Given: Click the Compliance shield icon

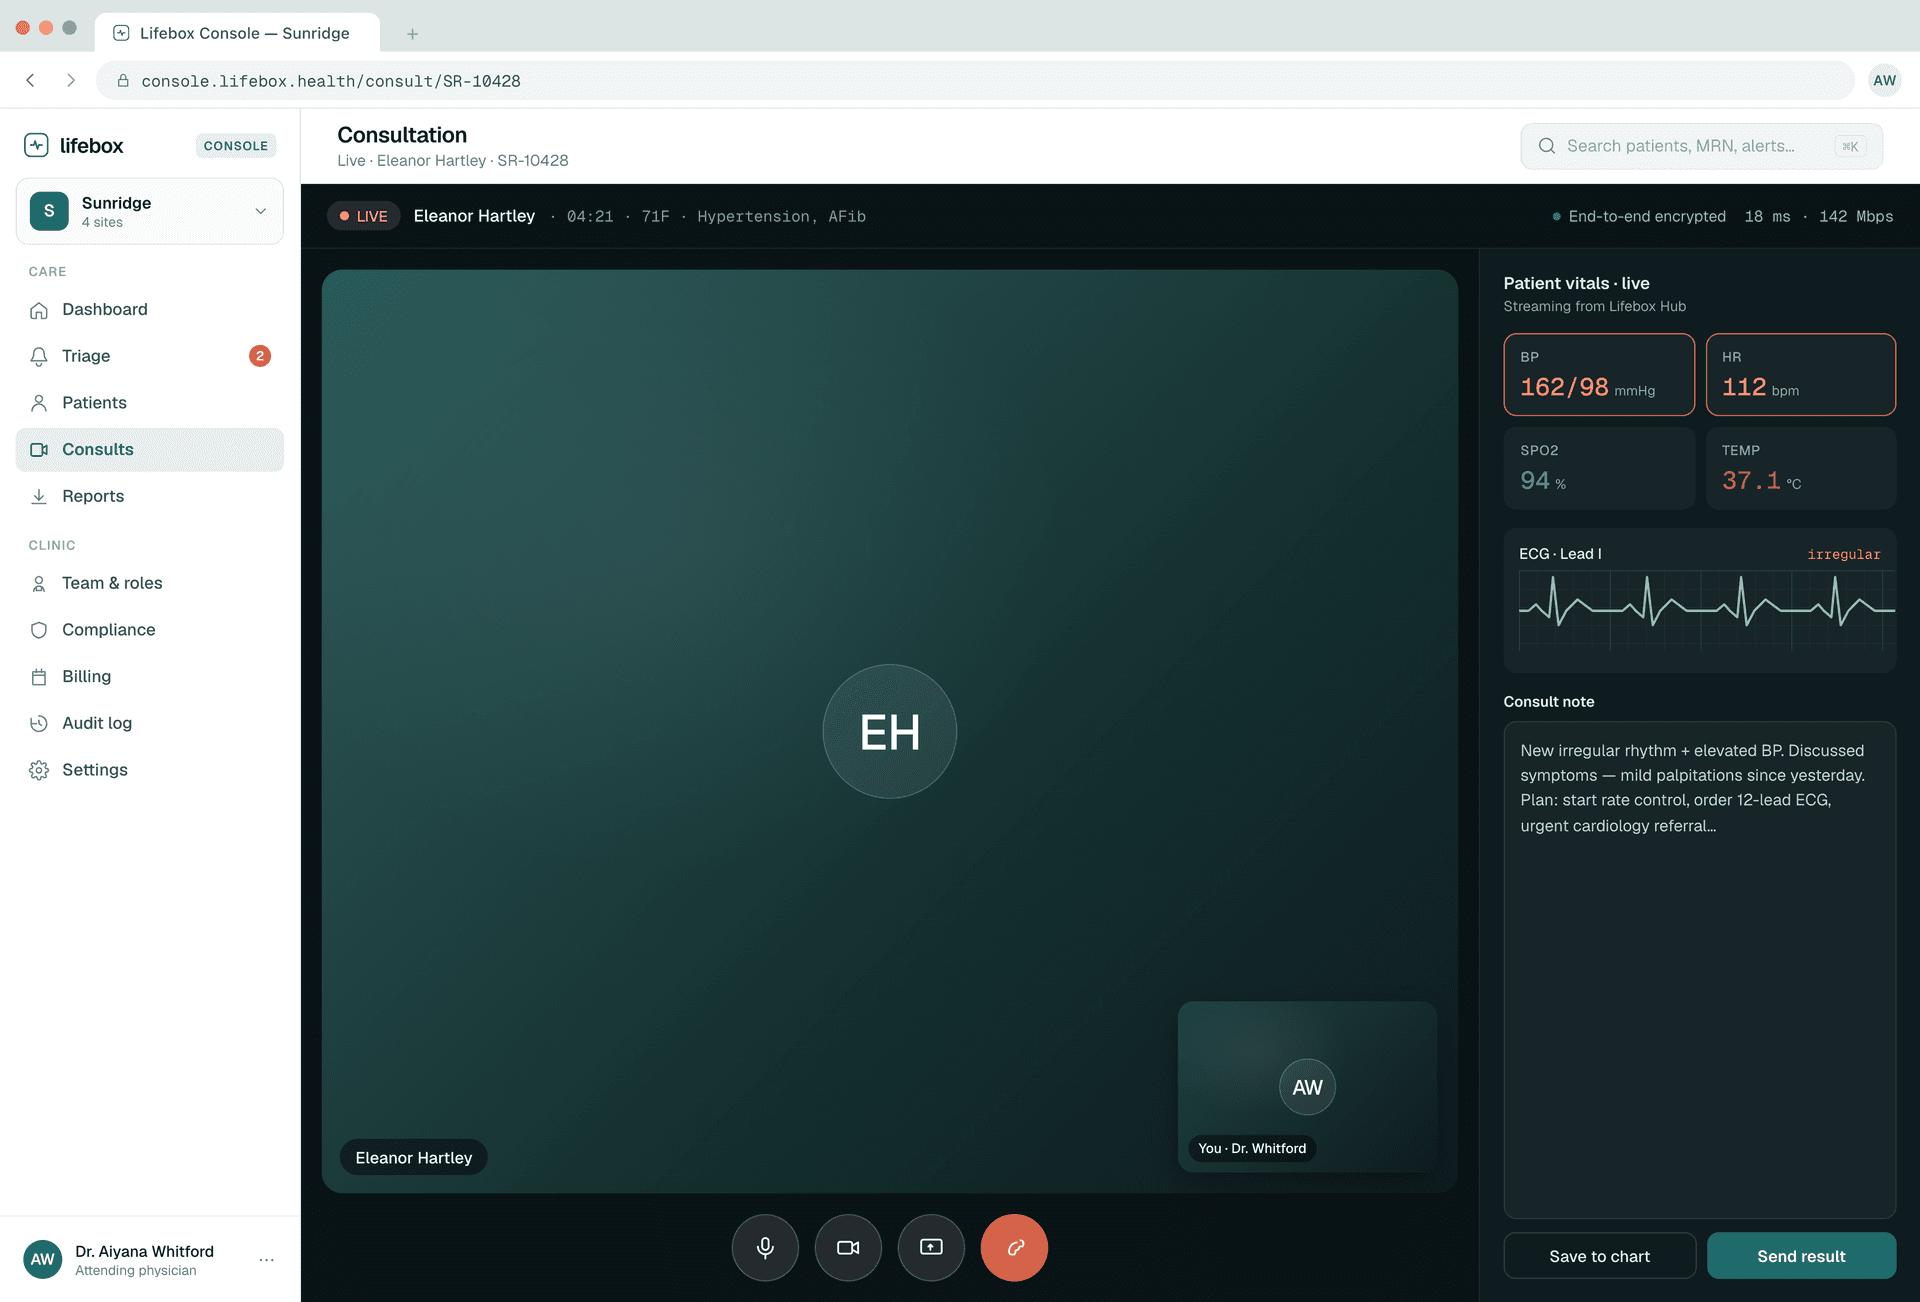Looking at the screenshot, I should pyautogui.click(x=39, y=630).
